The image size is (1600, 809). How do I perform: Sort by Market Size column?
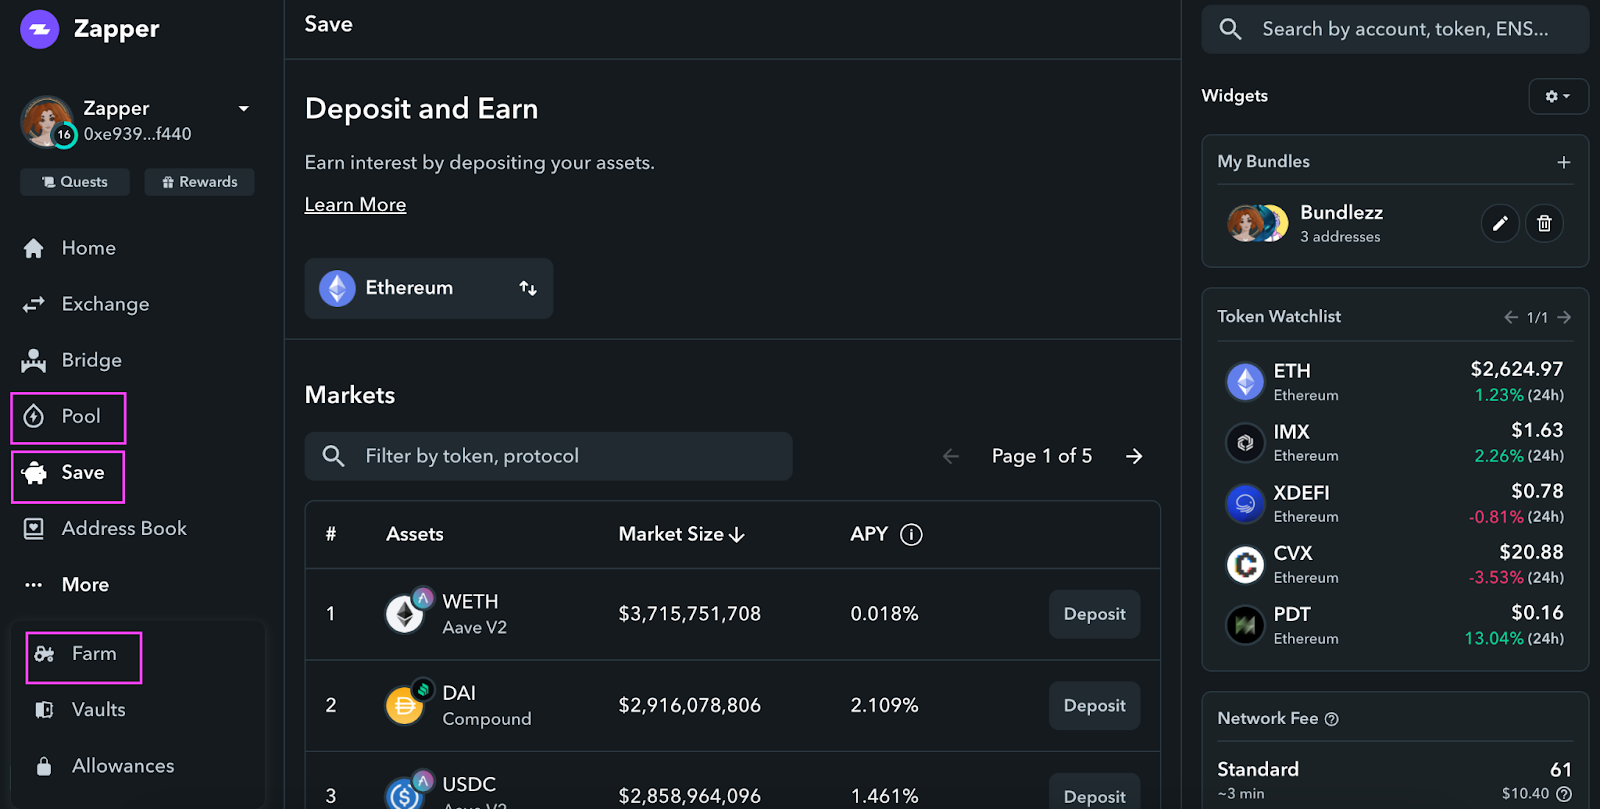coord(682,534)
